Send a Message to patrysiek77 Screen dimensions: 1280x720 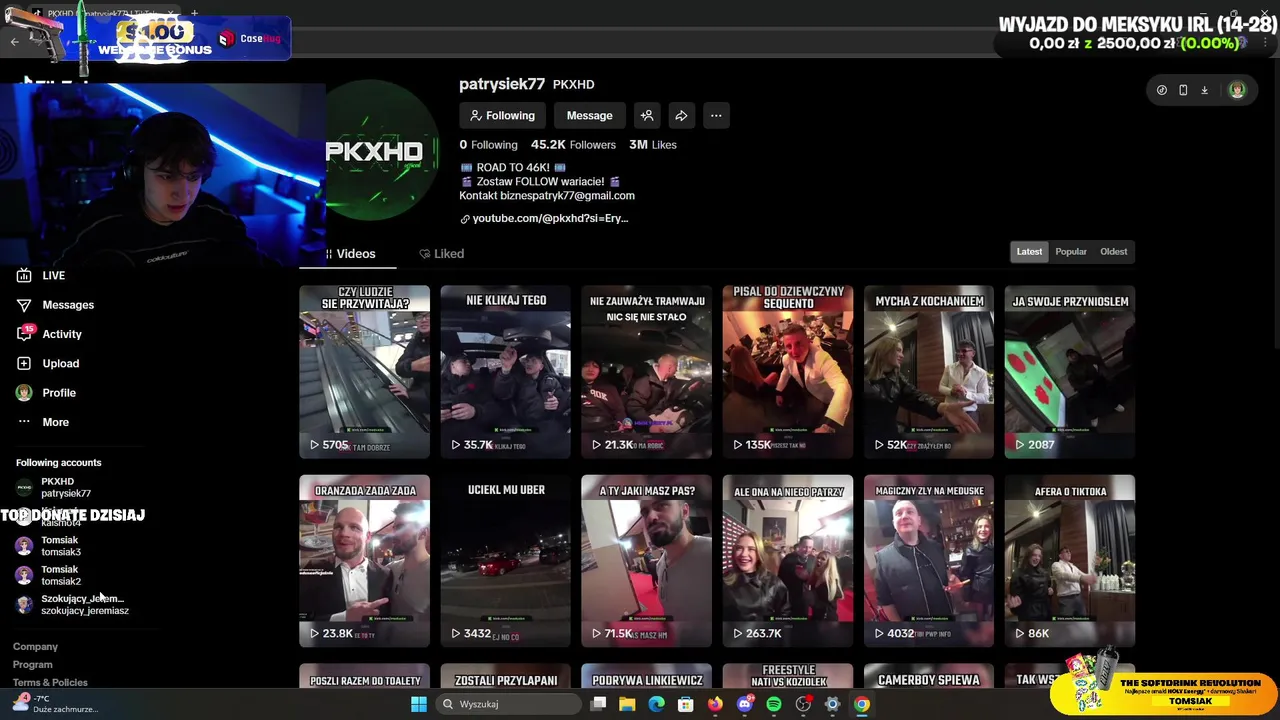(589, 116)
